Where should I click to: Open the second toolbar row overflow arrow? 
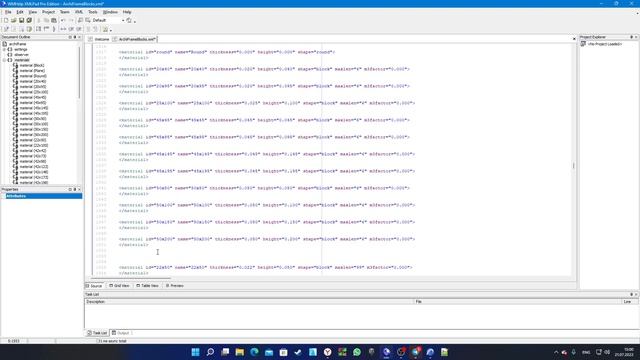point(111,30)
